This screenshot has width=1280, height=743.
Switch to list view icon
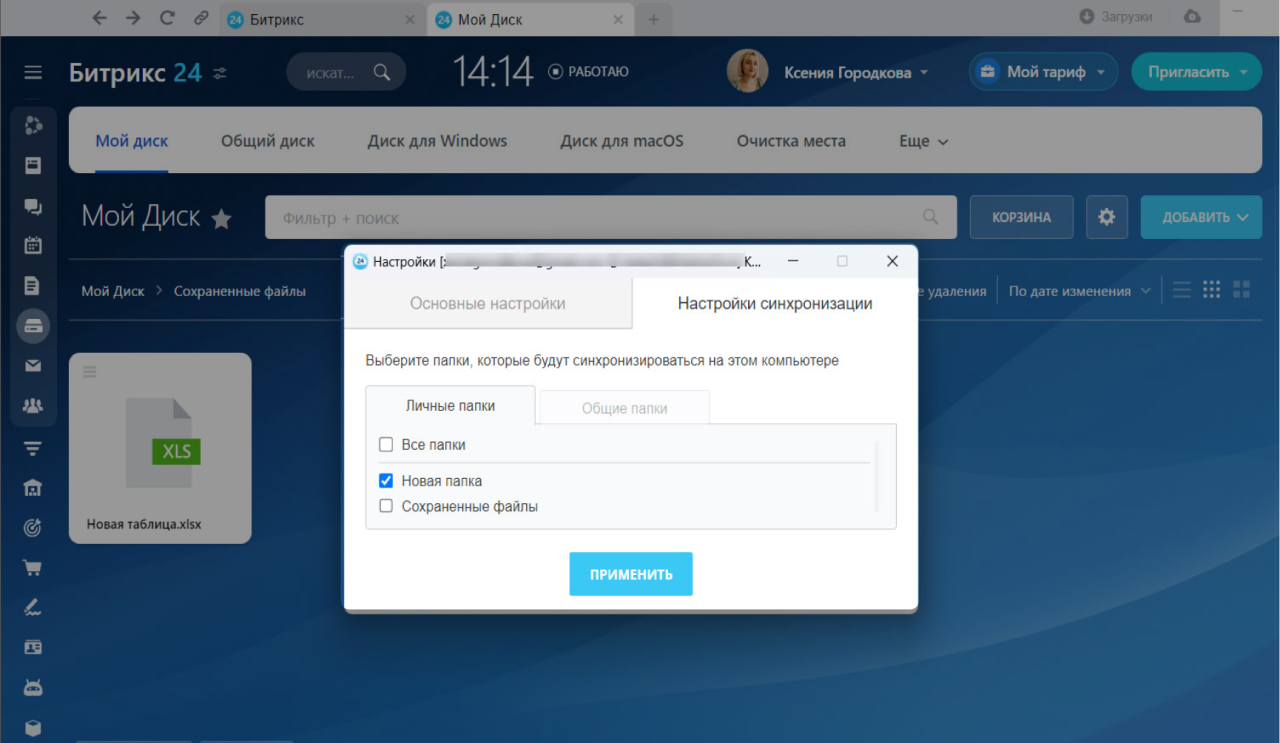[x=1182, y=290]
